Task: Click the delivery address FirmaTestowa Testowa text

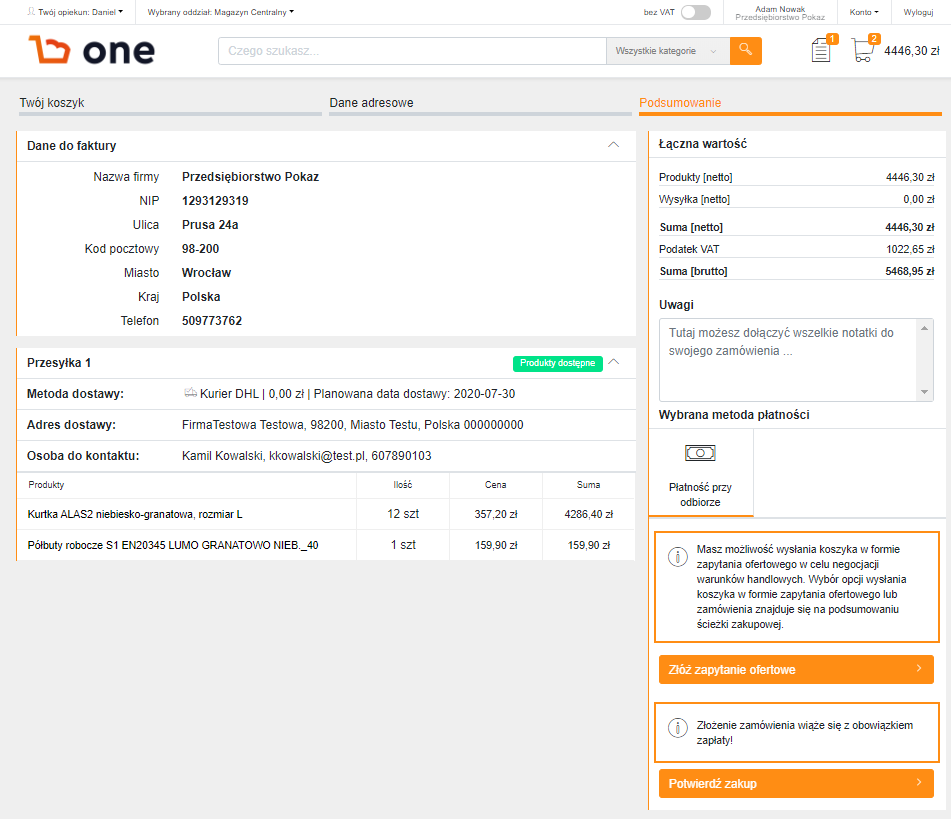Action: 352,425
